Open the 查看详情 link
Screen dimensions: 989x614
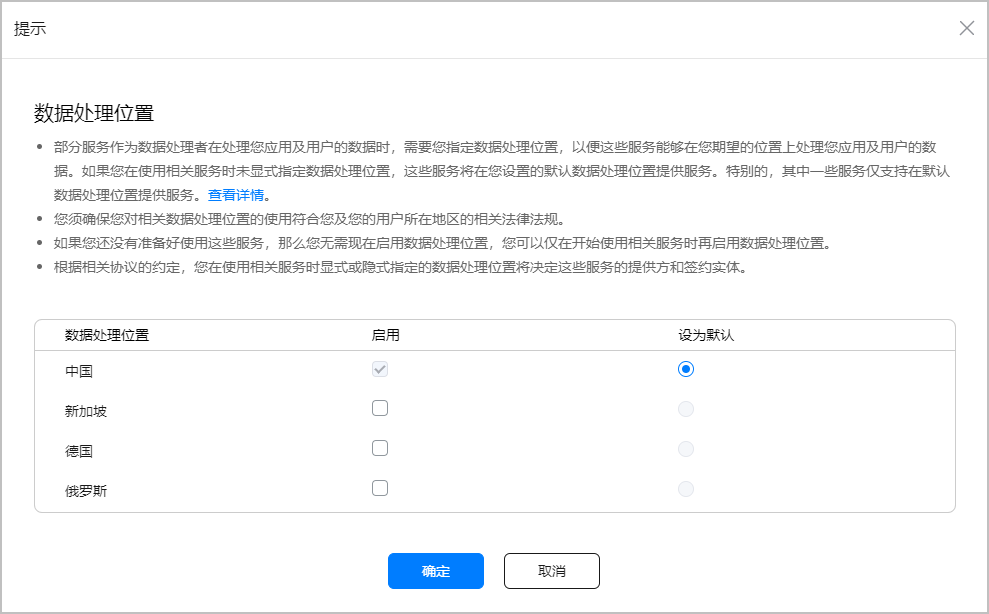[x=237, y=195]
